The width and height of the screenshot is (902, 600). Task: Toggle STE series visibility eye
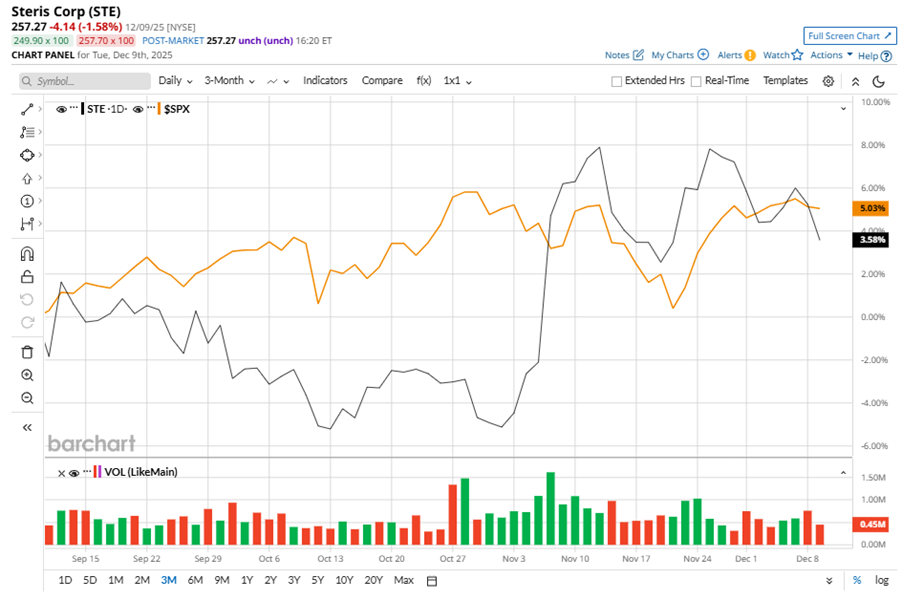pyautogui.click(x=61, y=109)
